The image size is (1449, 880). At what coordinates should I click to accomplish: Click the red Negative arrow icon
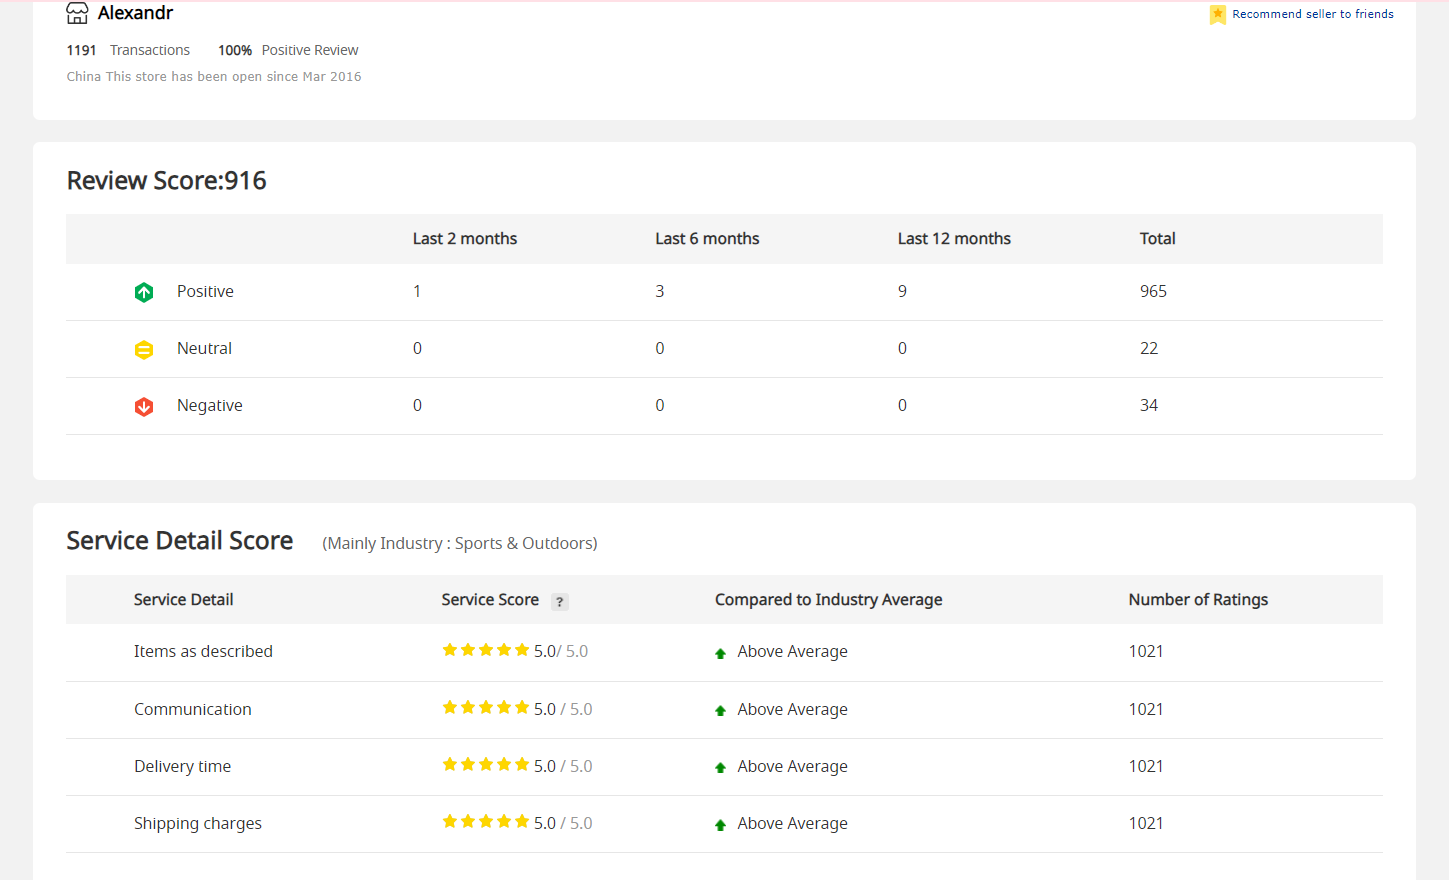pyautogui.click(x=144, y=406)
